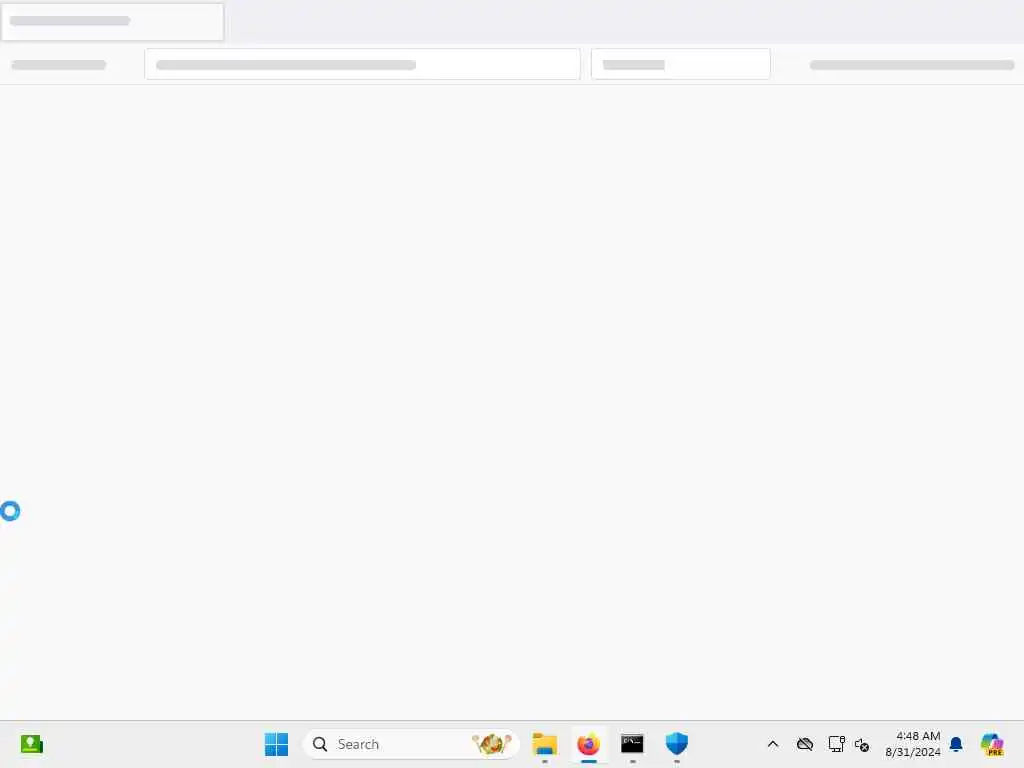The width and height of the screenshot is (1024, 768).
Task: Open Windows Security shield icon
Action: point(677,744)
